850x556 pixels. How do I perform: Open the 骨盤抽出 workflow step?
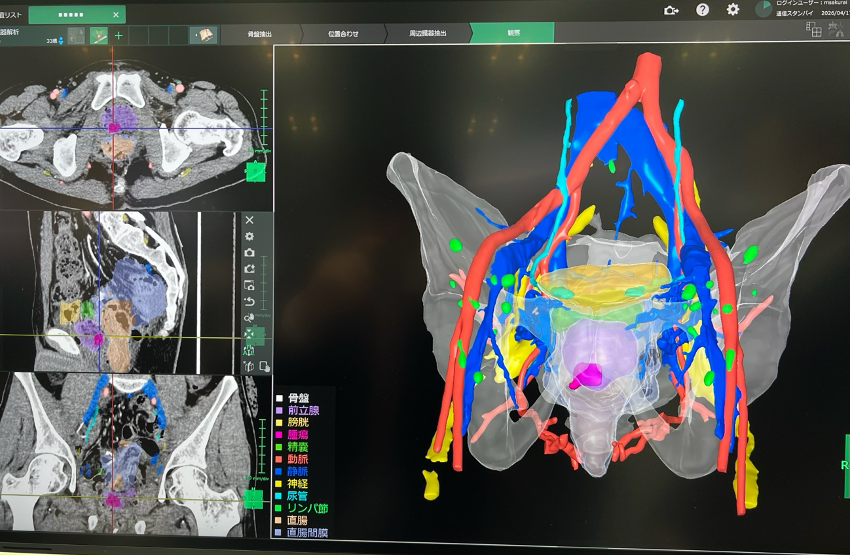(262, 34)
